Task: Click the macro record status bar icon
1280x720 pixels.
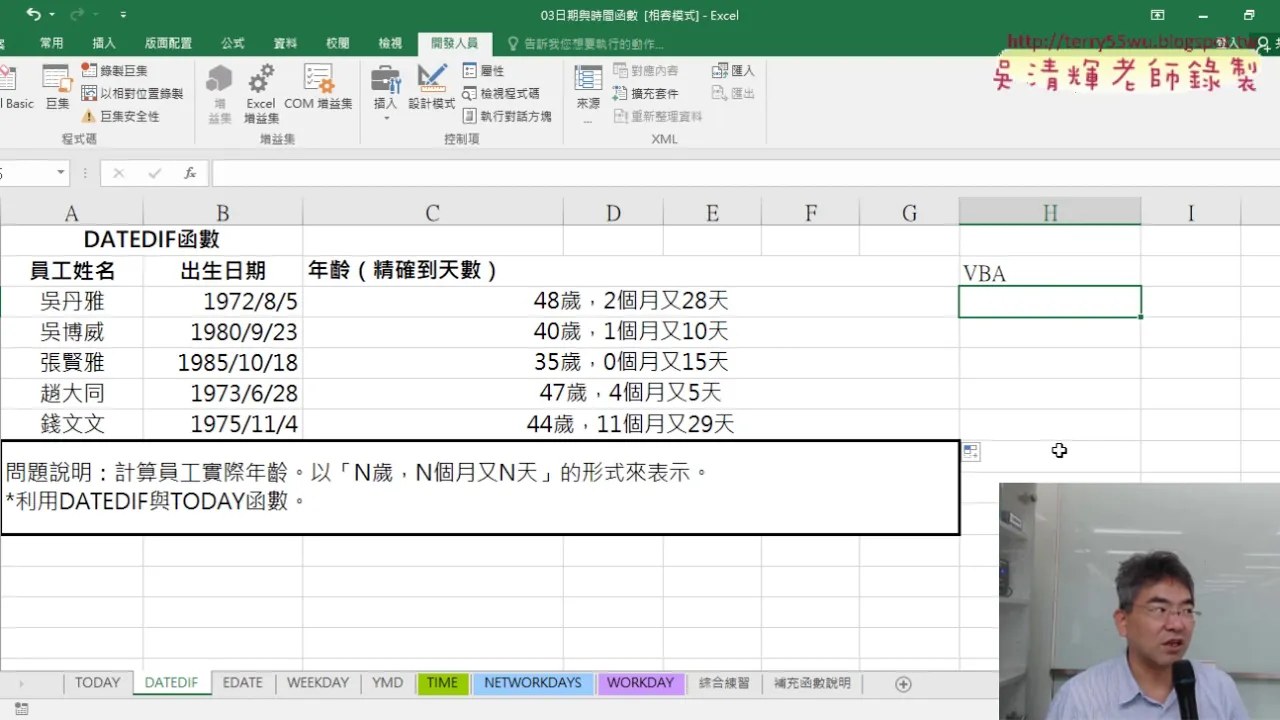Action: coord(21,709)
